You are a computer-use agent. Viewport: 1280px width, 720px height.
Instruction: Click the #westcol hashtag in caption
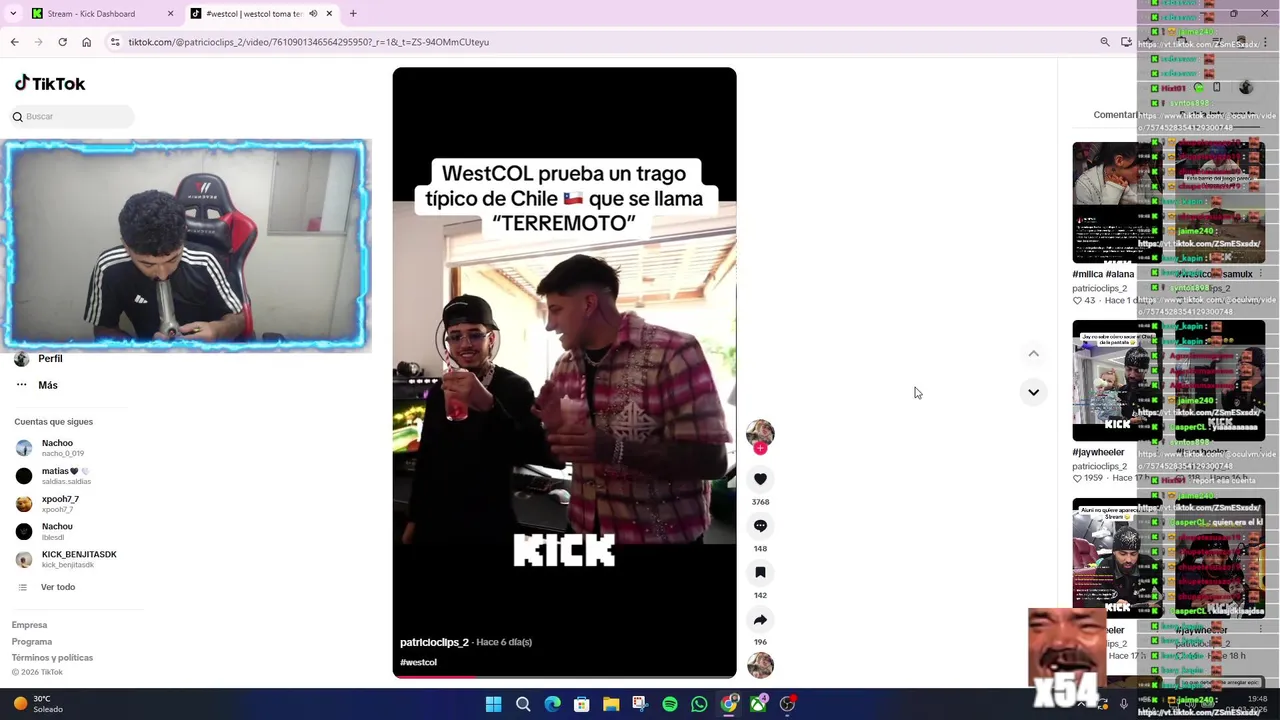[x=418, y=662]
